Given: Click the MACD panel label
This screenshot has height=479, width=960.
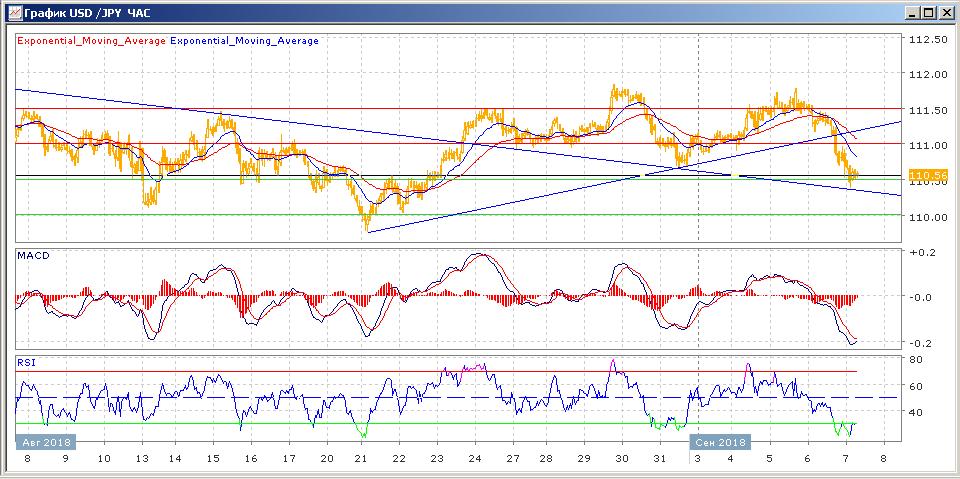Looking at the screenshot, I should (34, 255).
